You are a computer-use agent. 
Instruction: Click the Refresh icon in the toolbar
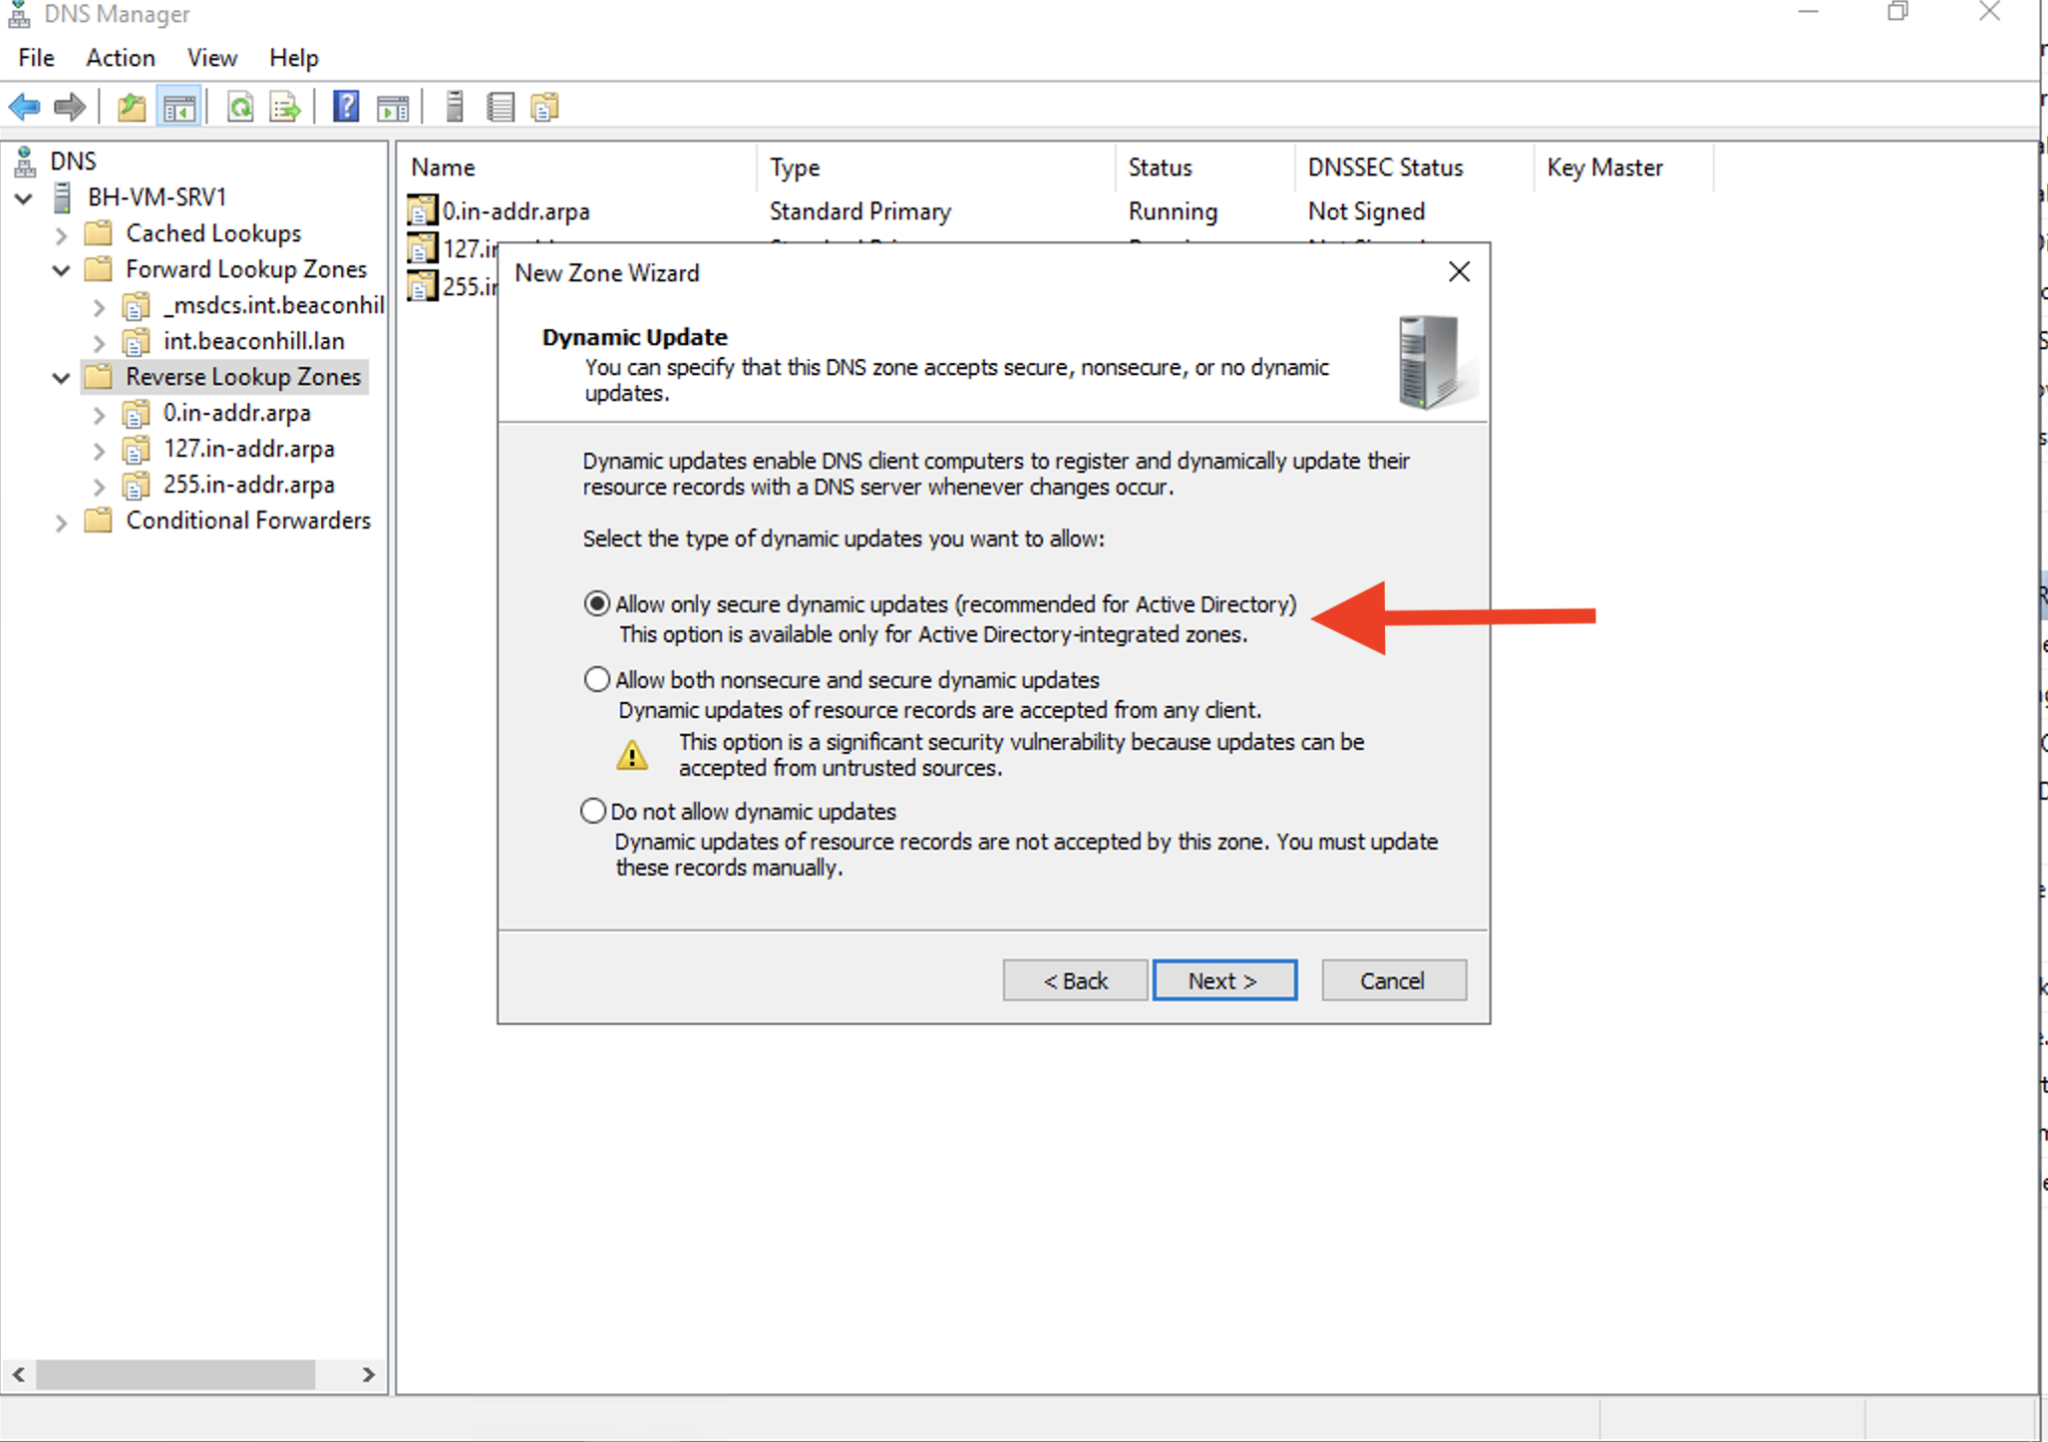(x=240, y=106)
